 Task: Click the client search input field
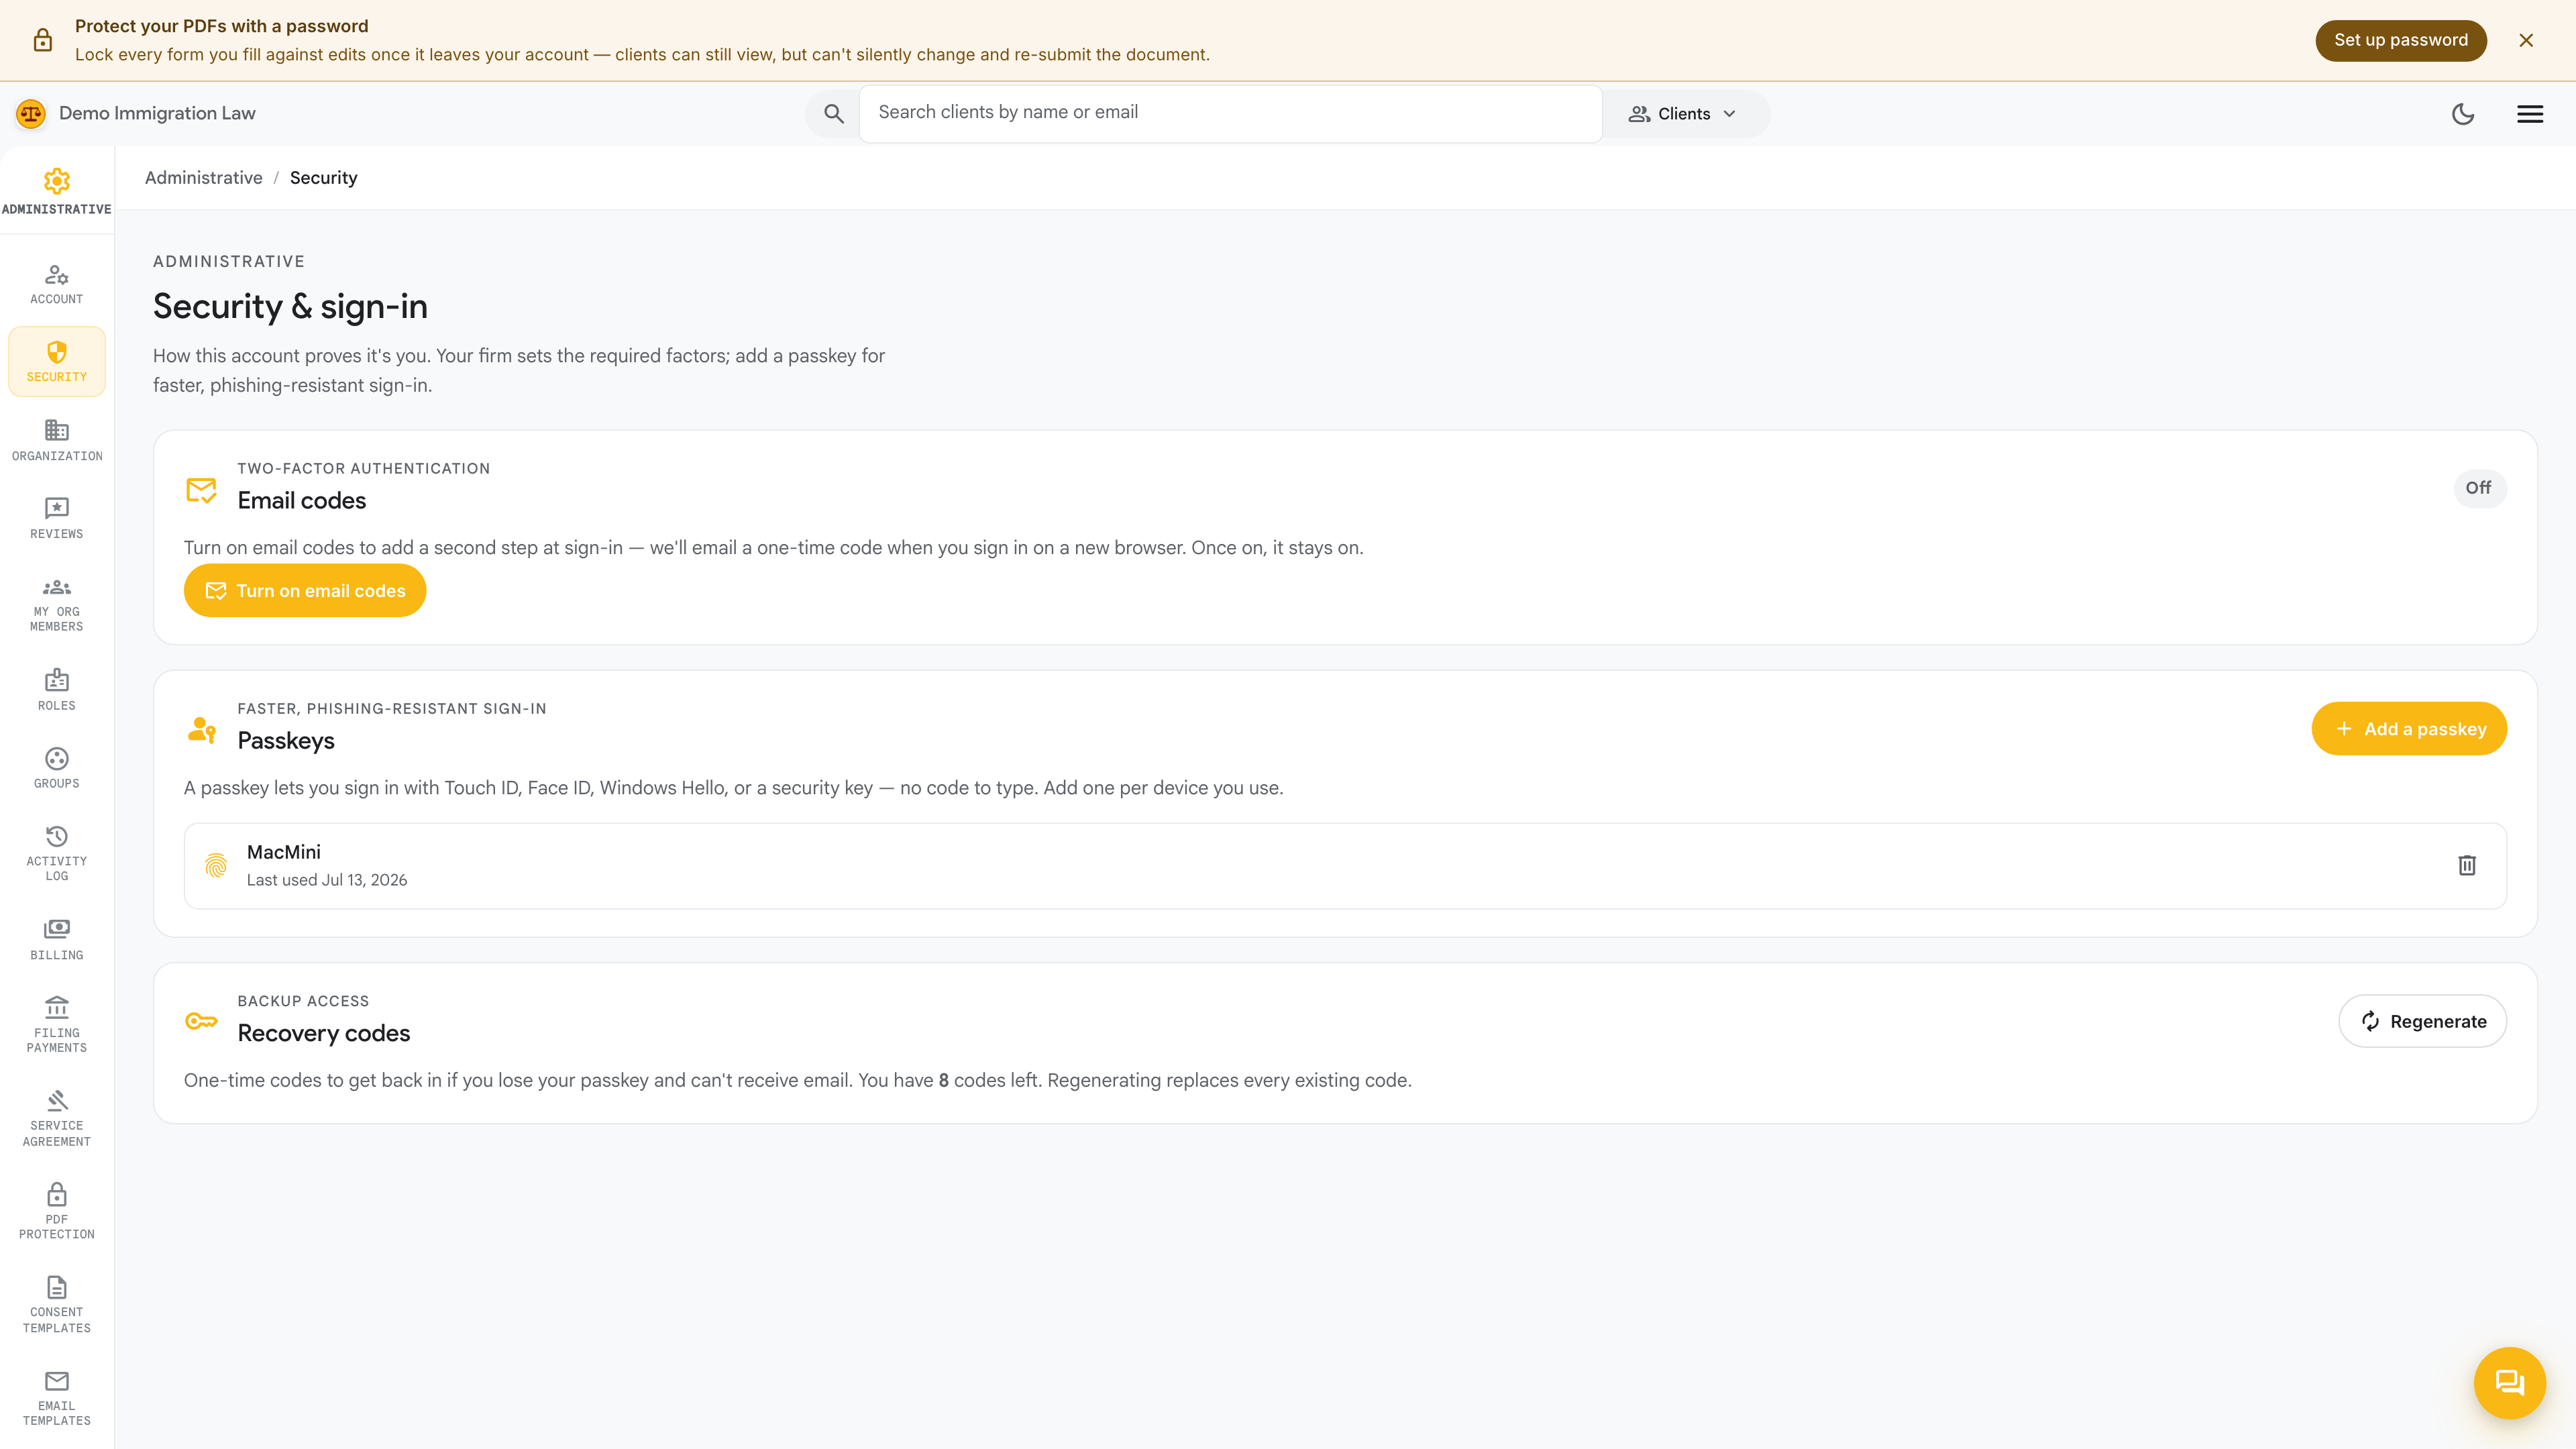click(1230, 113)
